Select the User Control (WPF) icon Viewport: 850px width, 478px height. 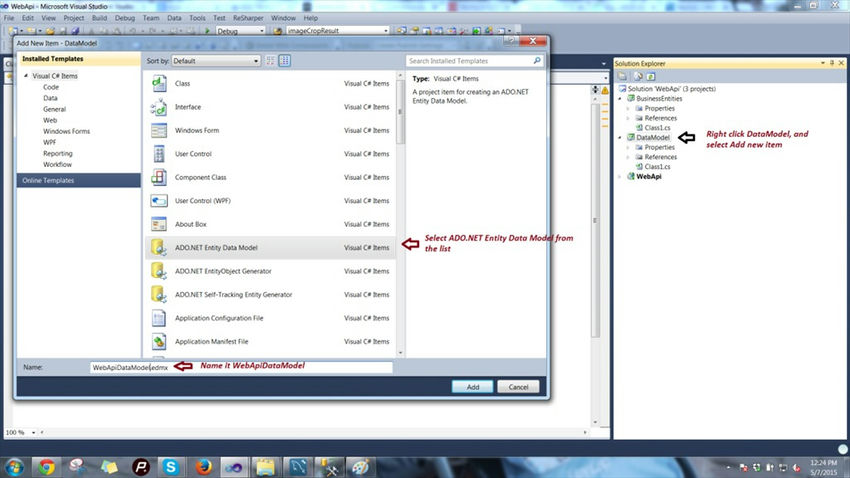159,201
